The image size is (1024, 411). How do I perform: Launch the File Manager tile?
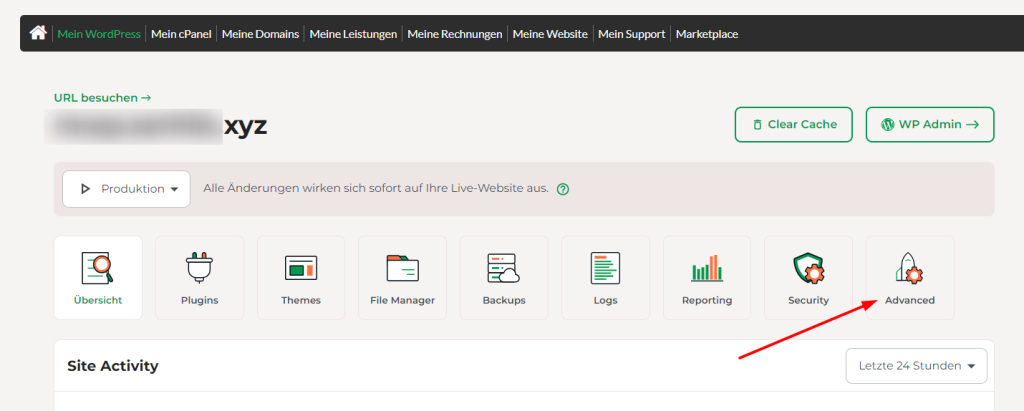(402, 278)
